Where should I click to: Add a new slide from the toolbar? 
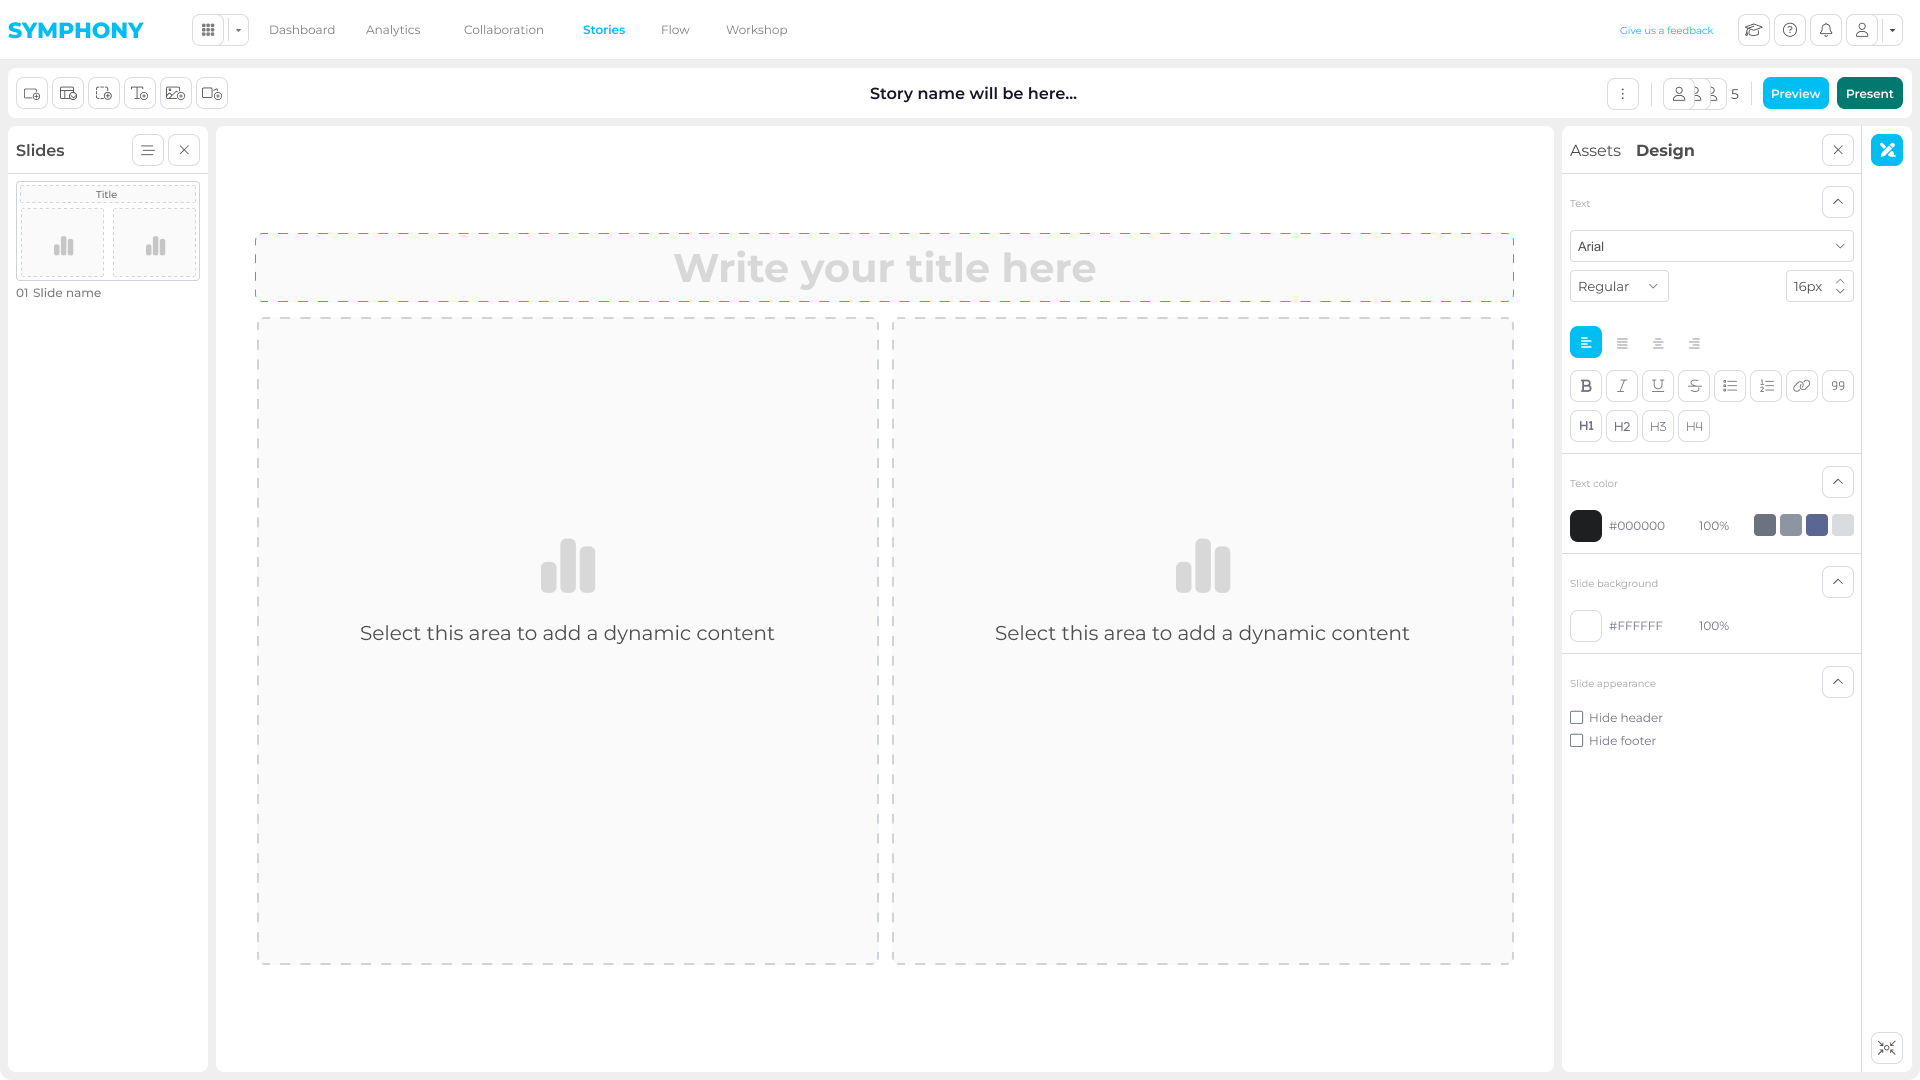click(x=30, y=93)
